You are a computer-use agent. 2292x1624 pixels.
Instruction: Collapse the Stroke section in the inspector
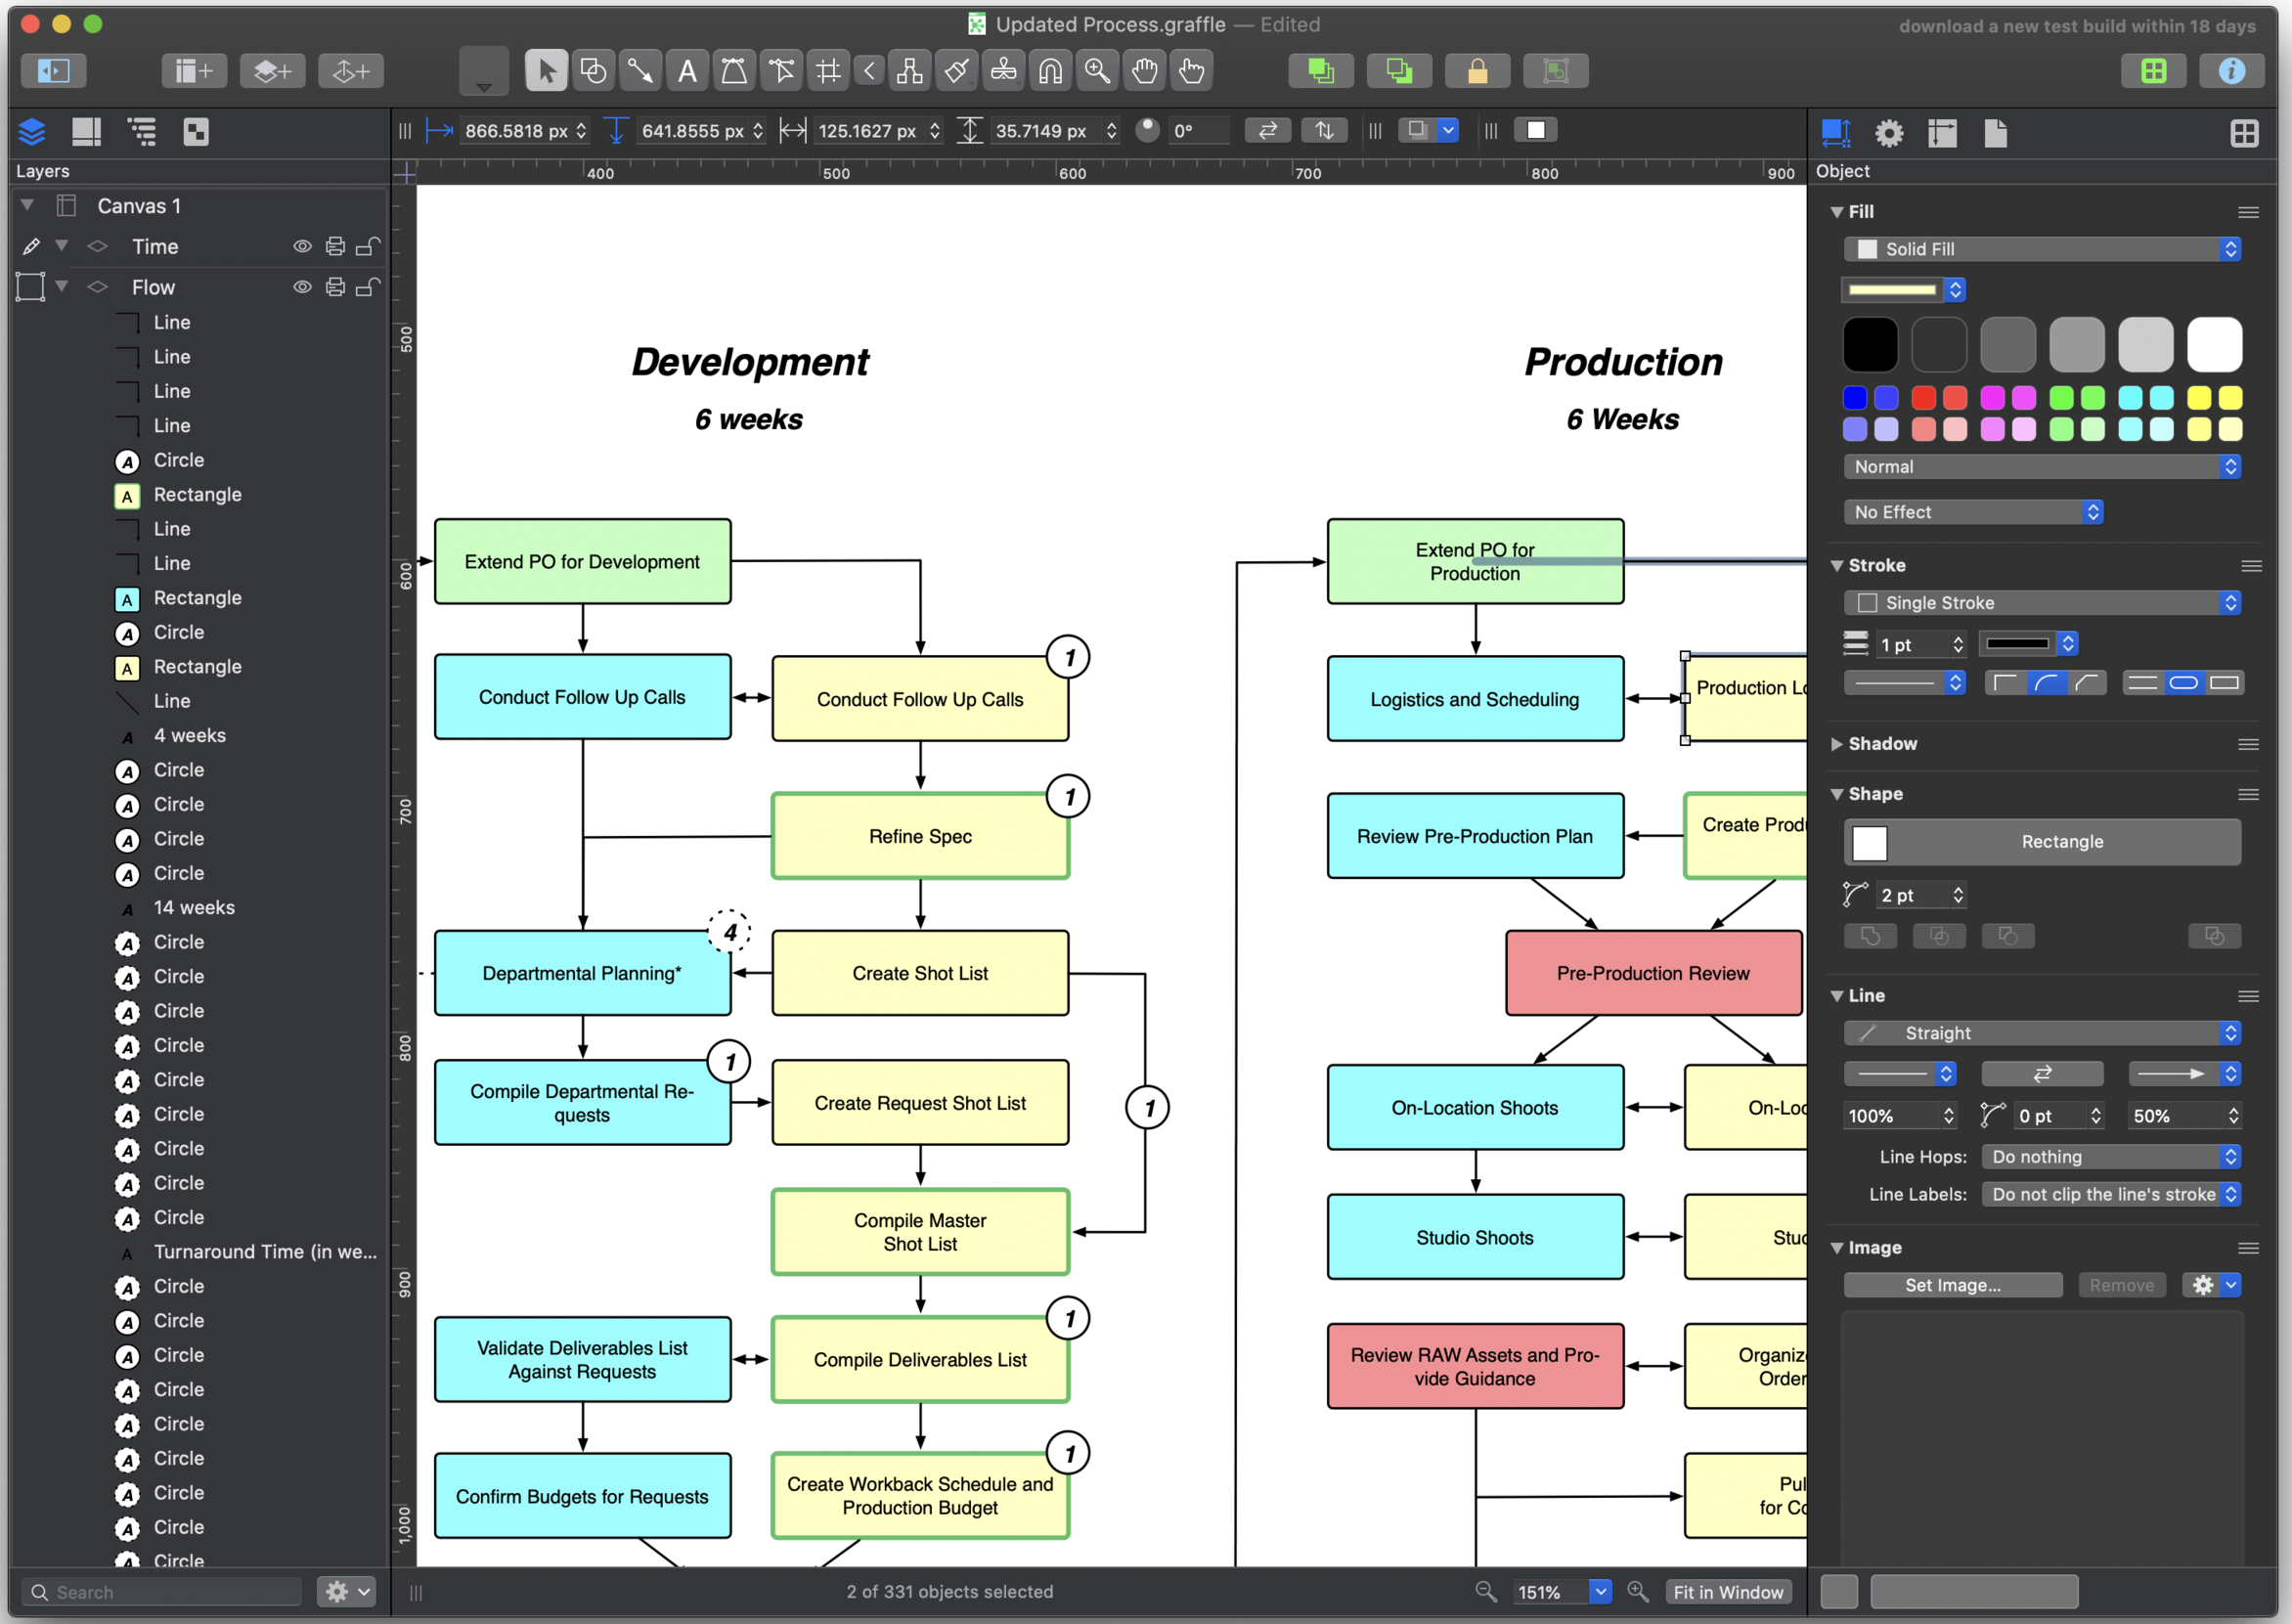1837,565
